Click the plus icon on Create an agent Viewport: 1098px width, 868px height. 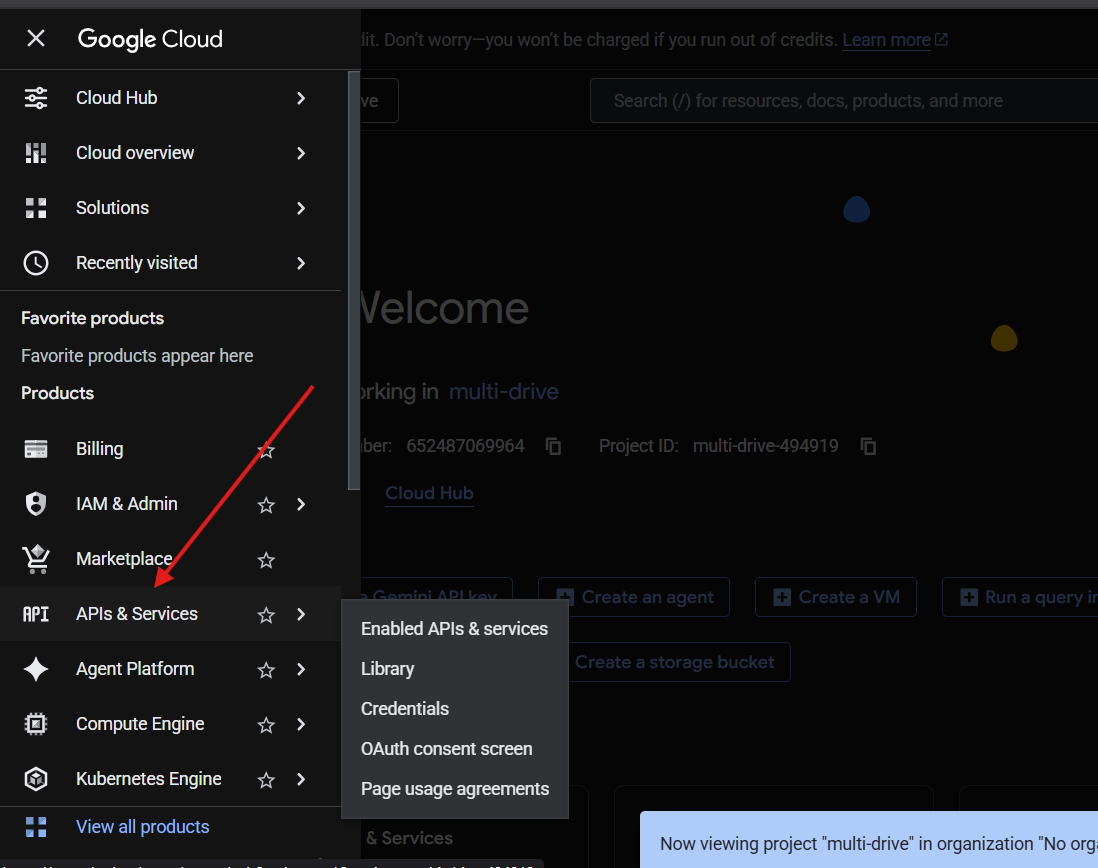[x=565, y=597]
